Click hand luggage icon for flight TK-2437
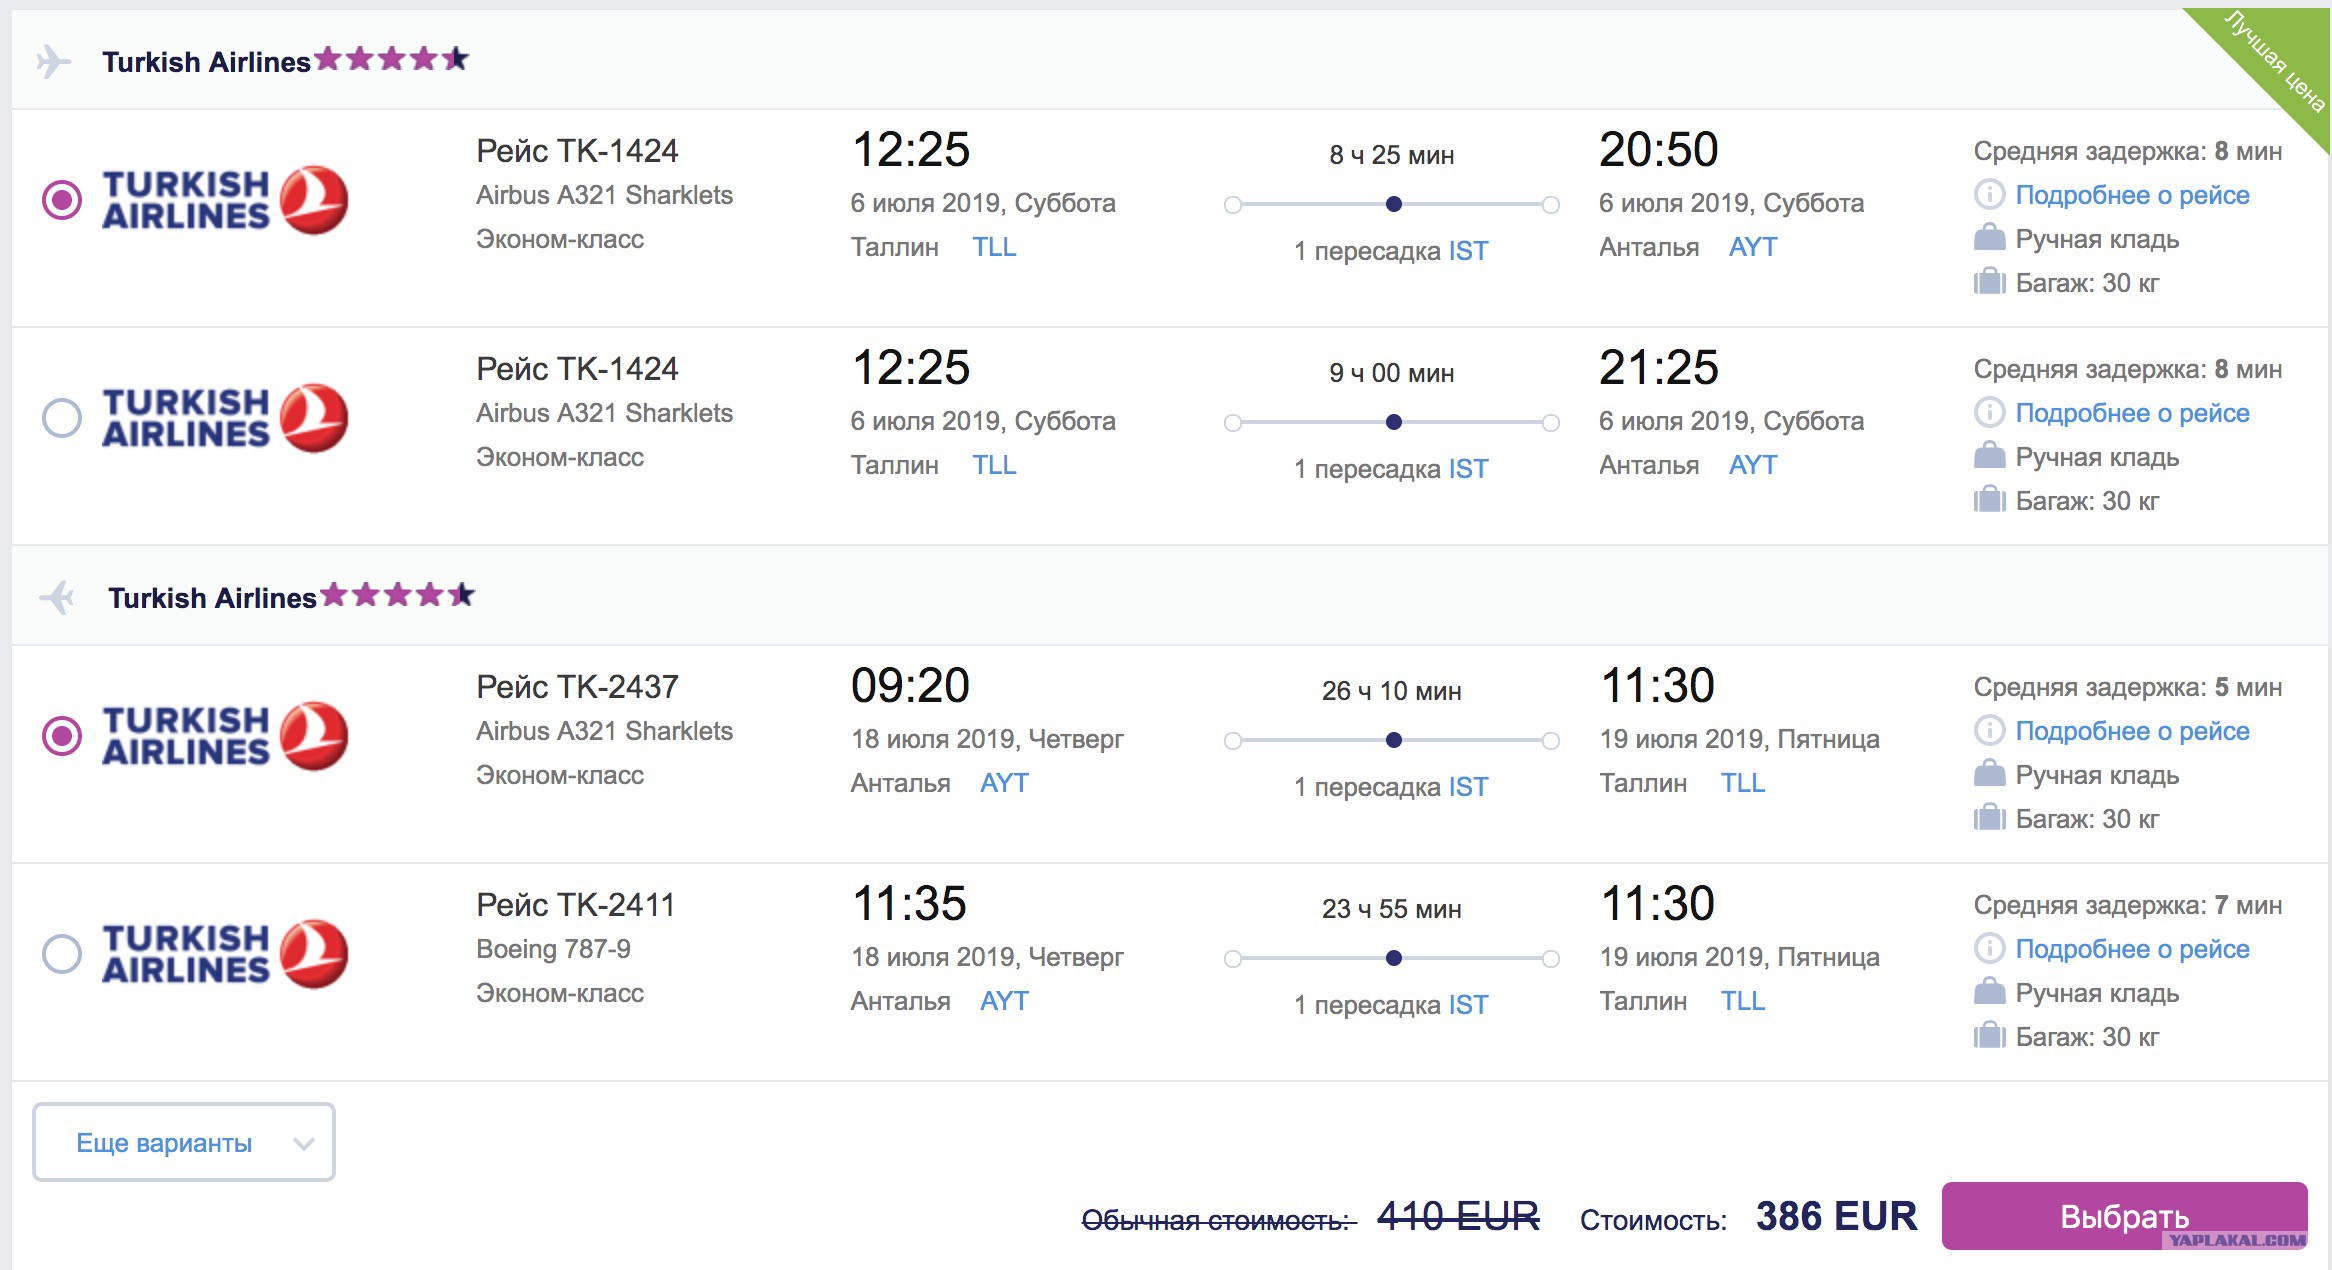Image resolution: width=2332 pixels, height=1270 pixels. [x=1989, y=774]
